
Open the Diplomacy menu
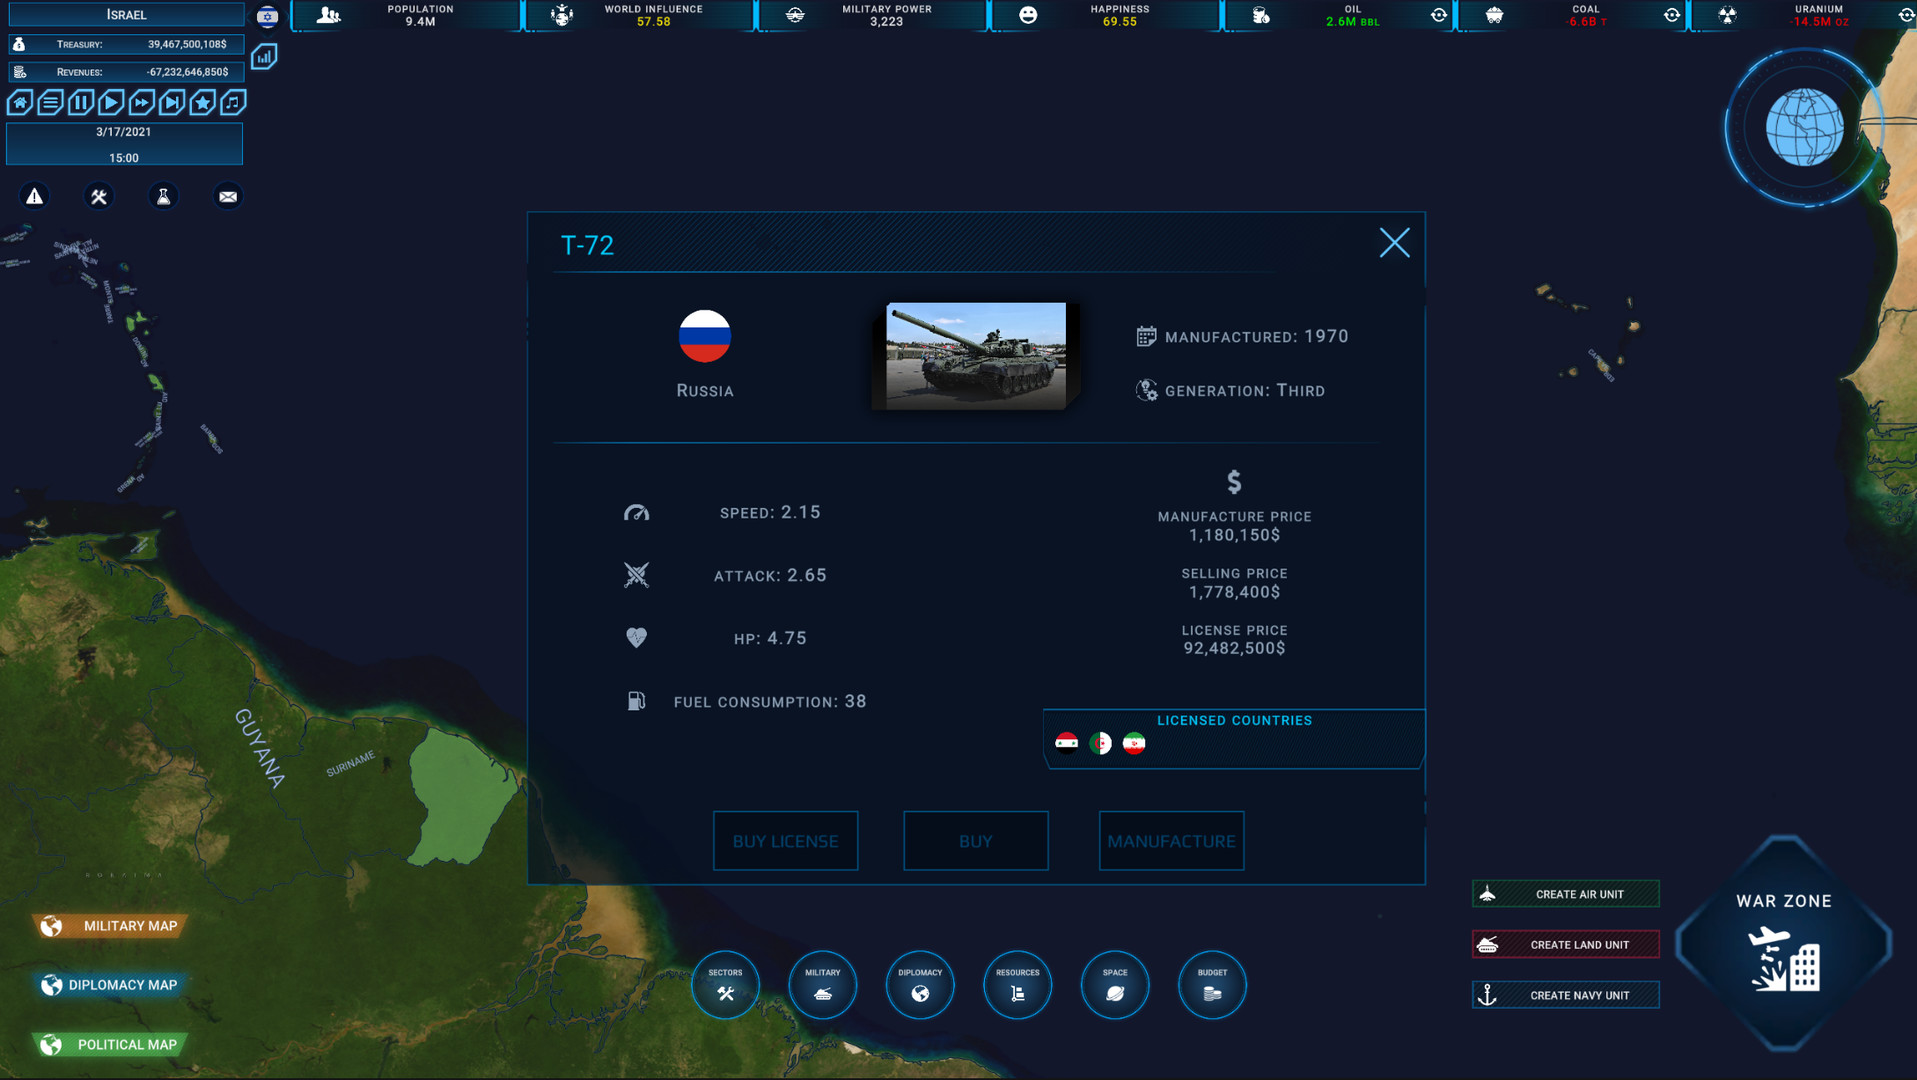tap(919, 985)
